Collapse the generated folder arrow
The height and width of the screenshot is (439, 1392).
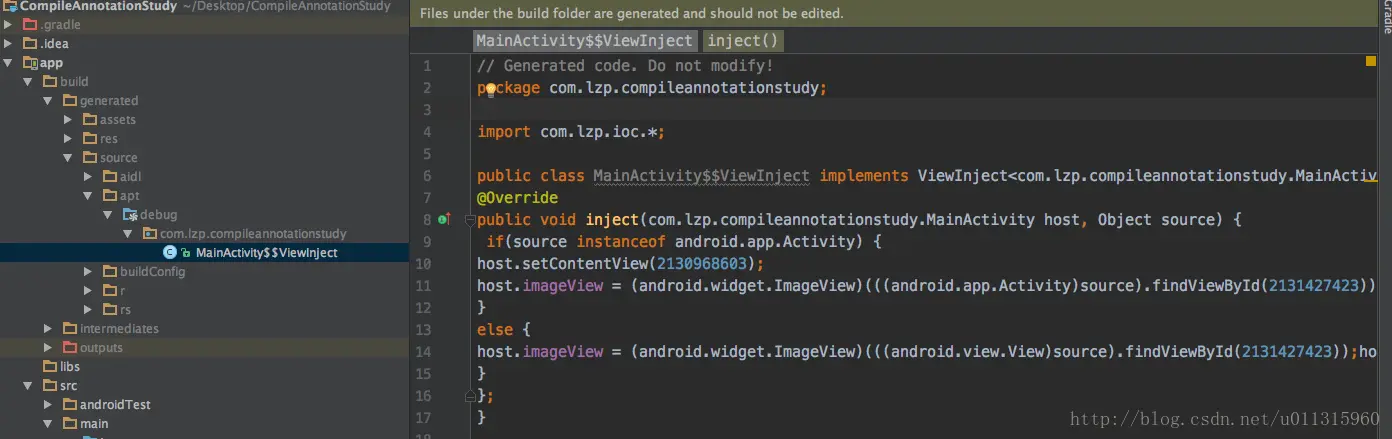[x=47, y=100]
